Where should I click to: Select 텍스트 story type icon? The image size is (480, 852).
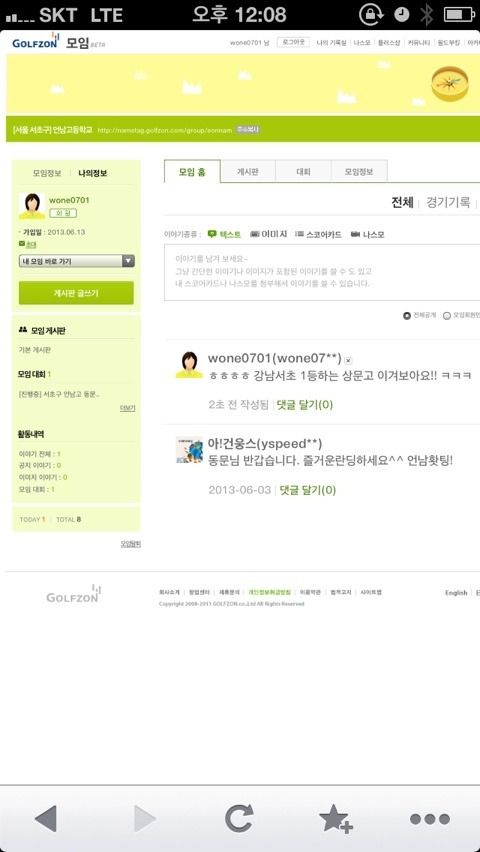tap(212, 234)
